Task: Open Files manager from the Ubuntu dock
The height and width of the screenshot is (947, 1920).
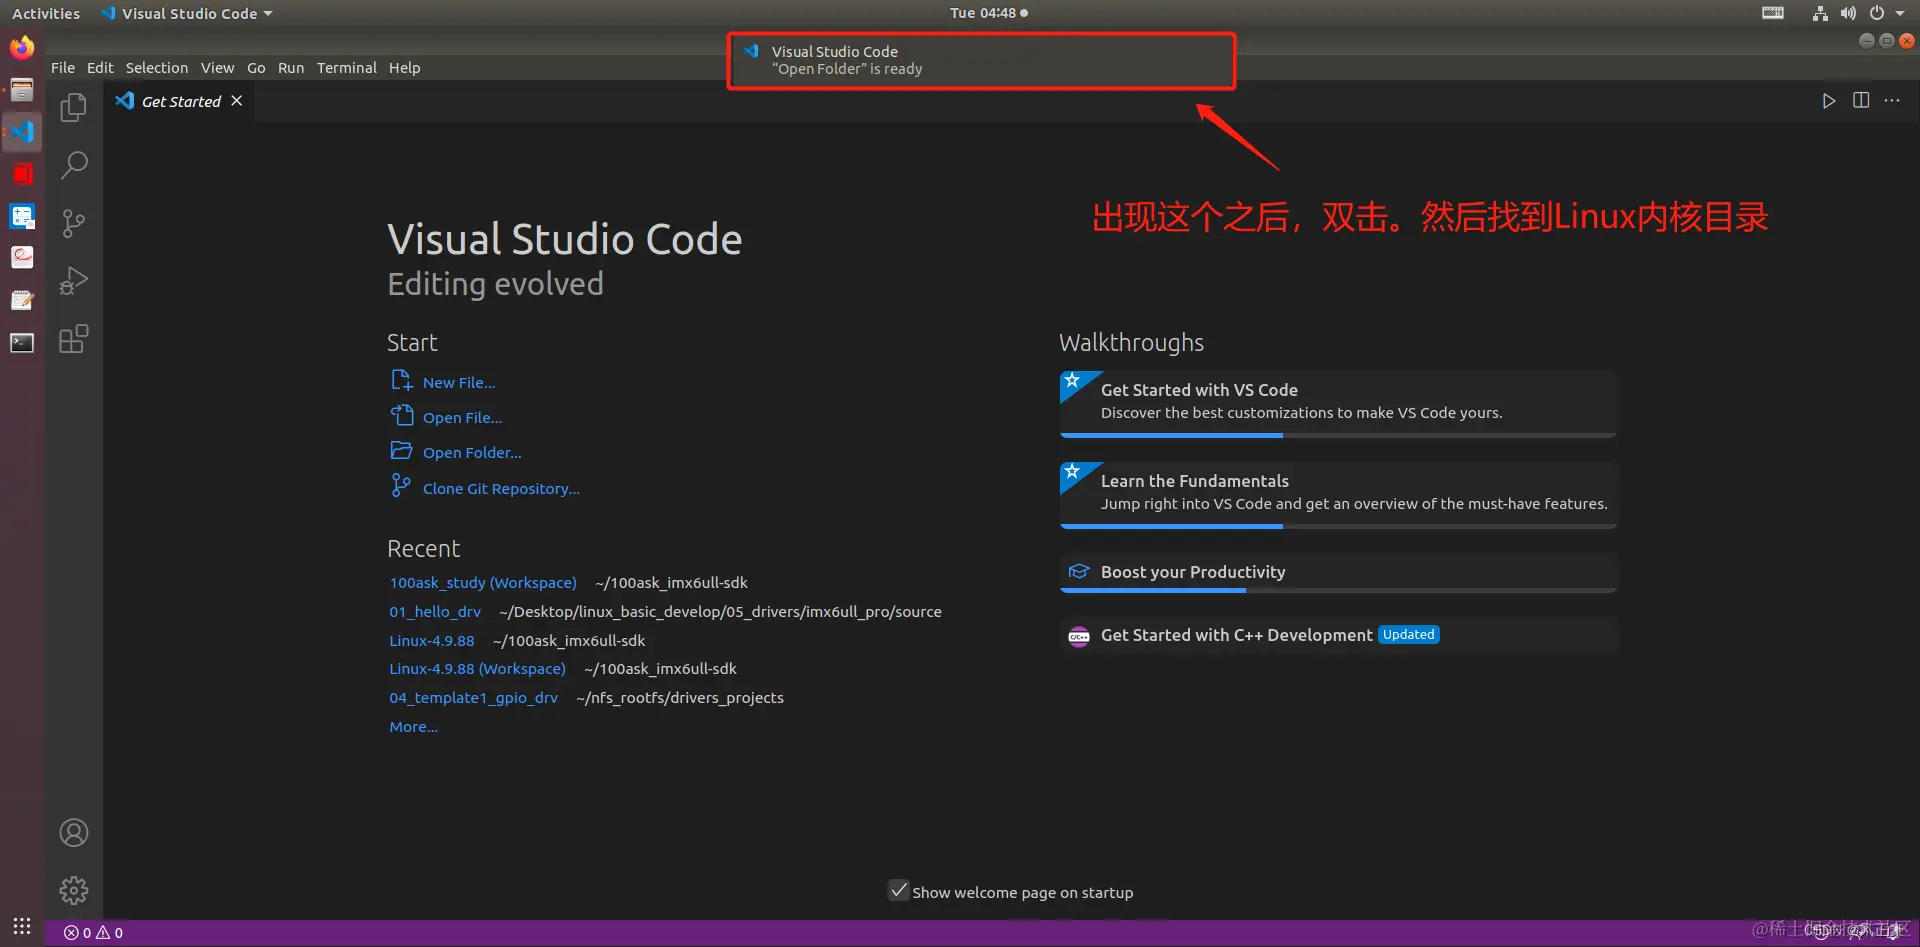Action: (x=22, y=90)
